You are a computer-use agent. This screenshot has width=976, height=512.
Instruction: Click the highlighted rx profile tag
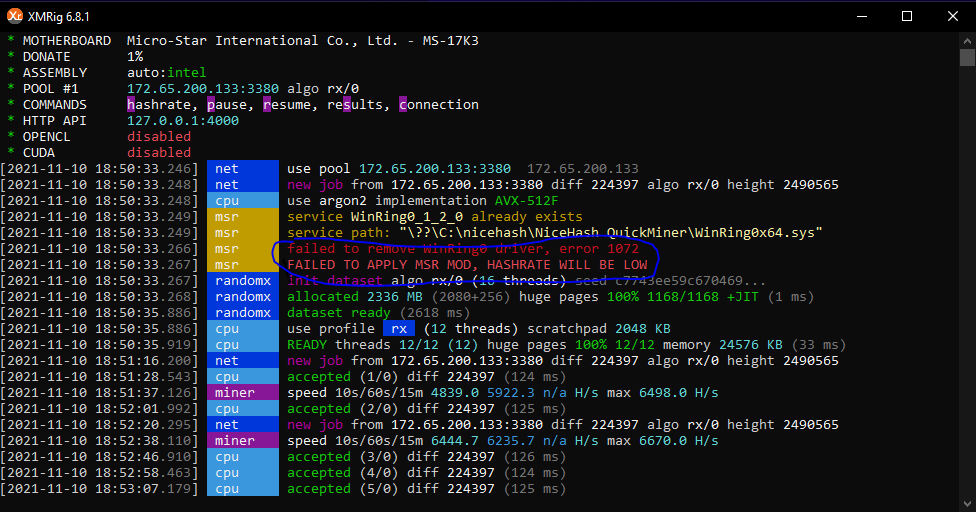click(399, 328)
